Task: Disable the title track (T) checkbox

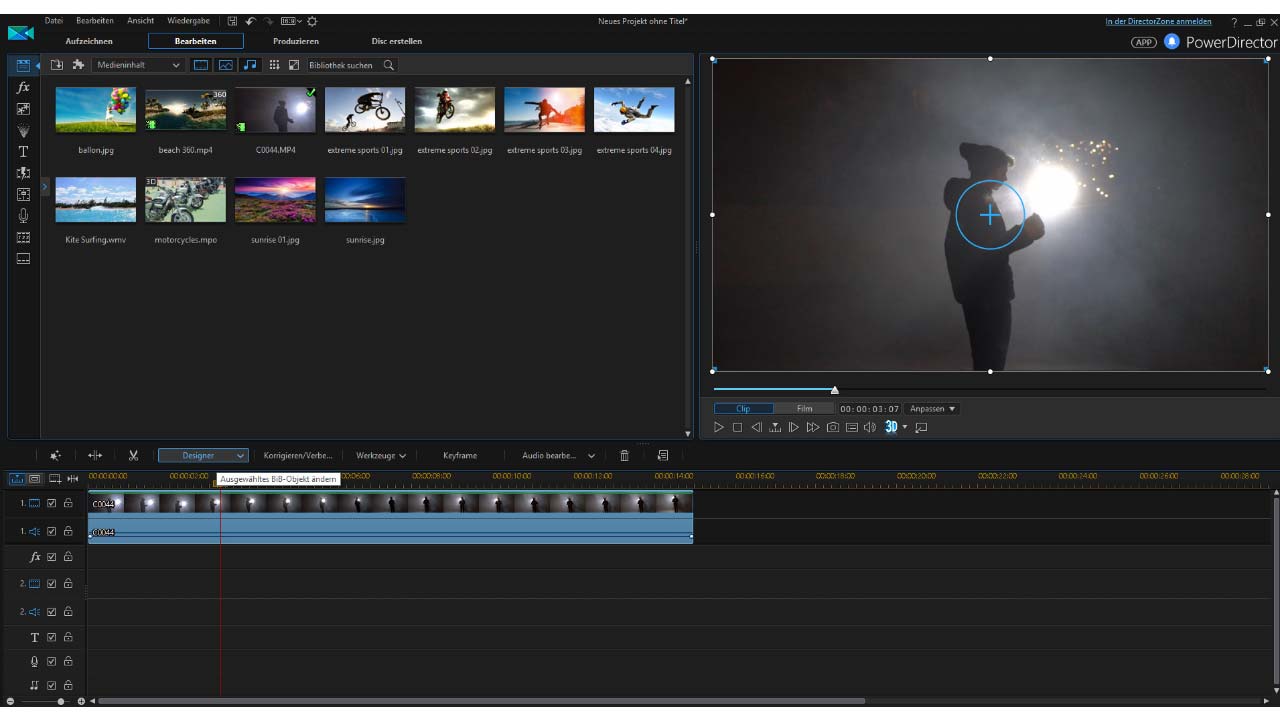Action: pyautogui.click(x=52, y=637)
